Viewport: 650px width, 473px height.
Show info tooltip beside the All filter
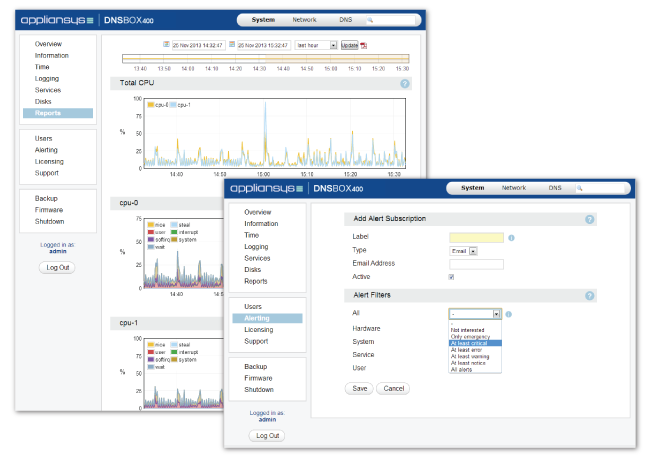pyautogui.click(x=509, y=314)
